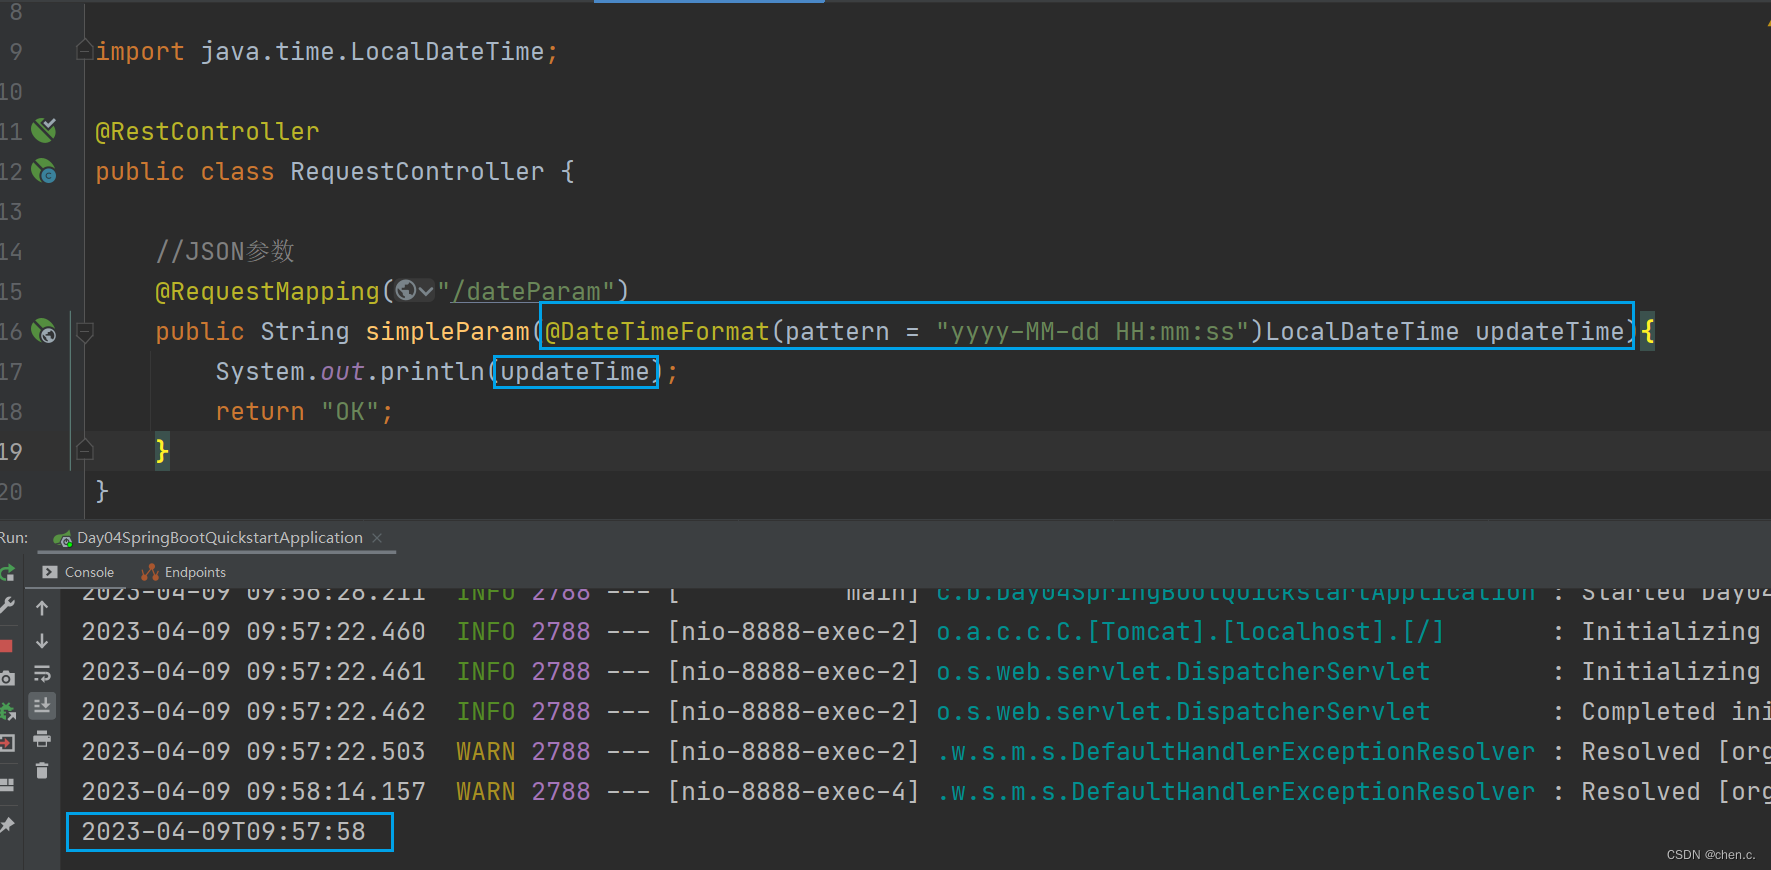Click the return "OK" statement

tap(305, 412)
